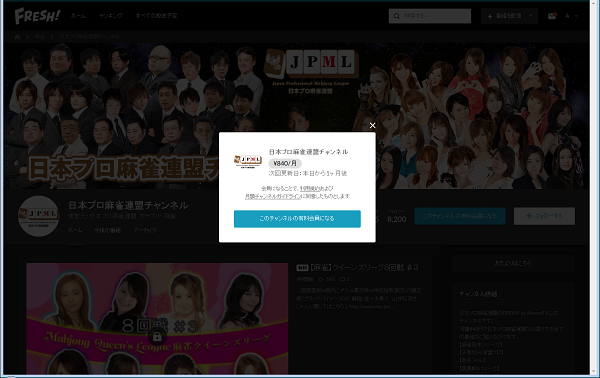Open the 麻雀 breadcrumb link
The height and width of the screenshot is (378, 600).
(40, 37)
